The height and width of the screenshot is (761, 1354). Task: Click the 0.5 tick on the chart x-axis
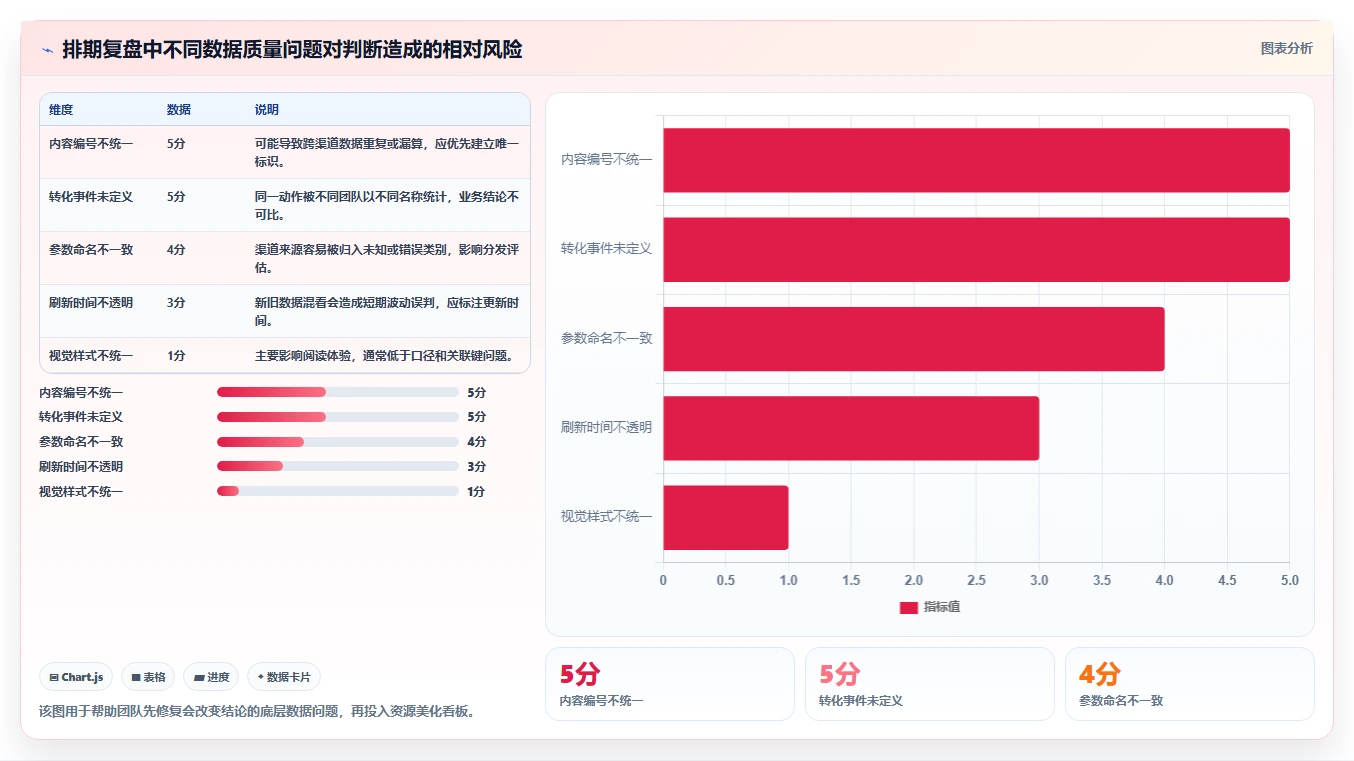pos(726,580)
